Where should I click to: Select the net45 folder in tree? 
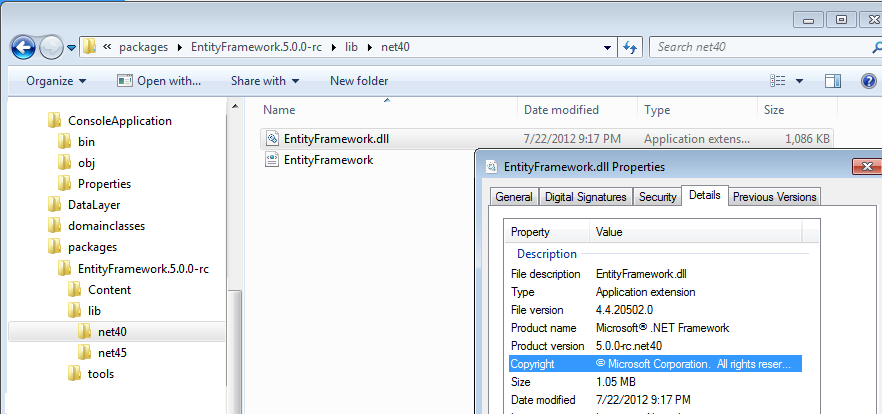pyautogui.click(x=112, y=353)
